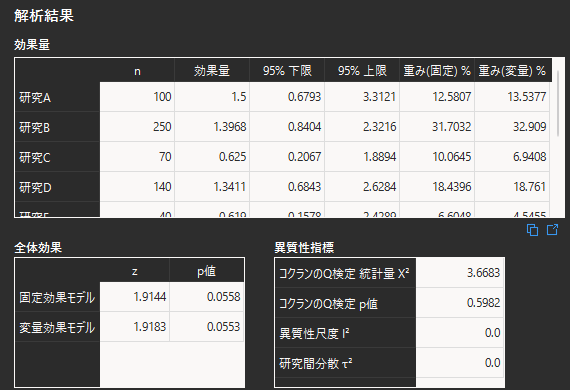Select fixed model z value 1.9144
The width and height of the screenshot is (570, 390).
[135, 297]
